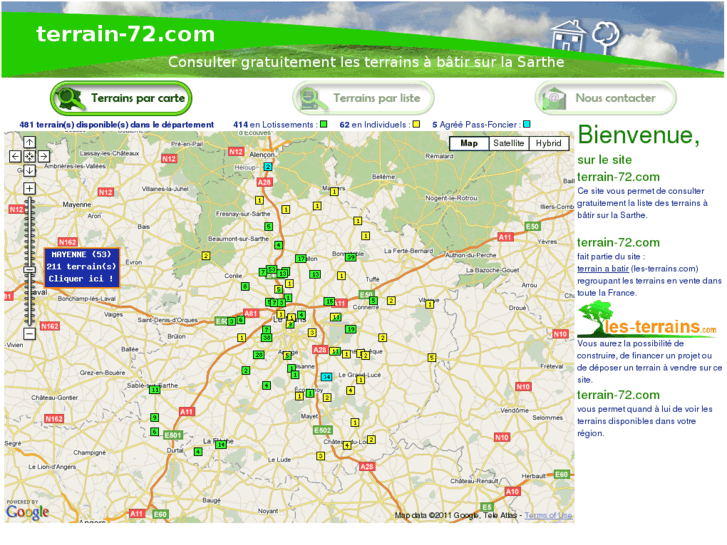This screenshot has width=727, height=545.
Task: Select green marker 6 beside E501 sign
Action: pos(154,432)
